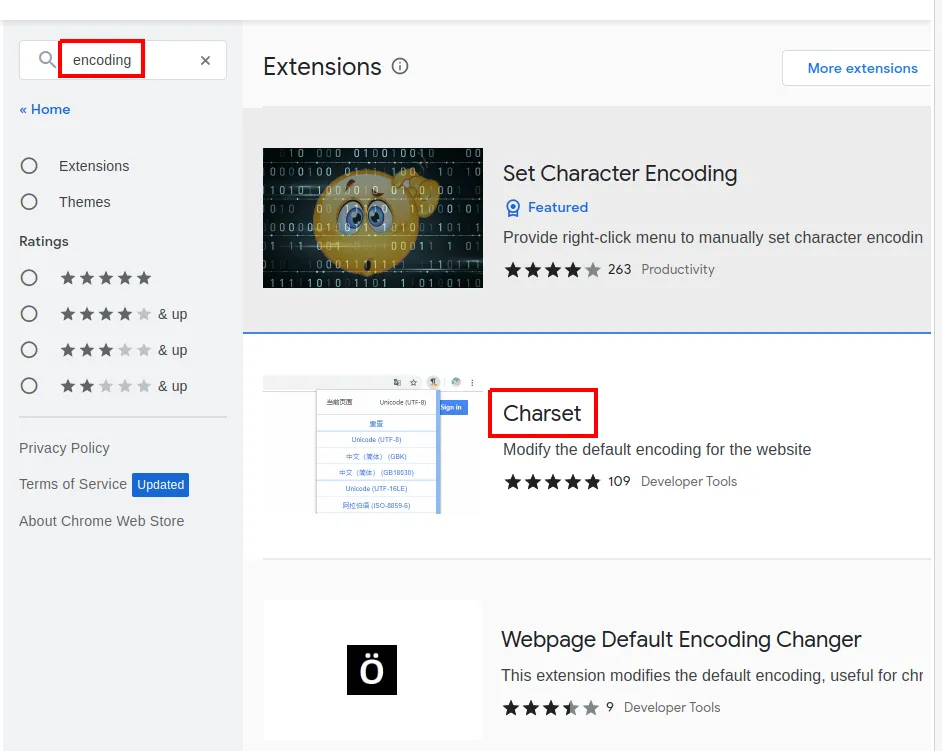942x751 pixels.
Task: Choose the five-star rating filter
Action: pos(29,278)
